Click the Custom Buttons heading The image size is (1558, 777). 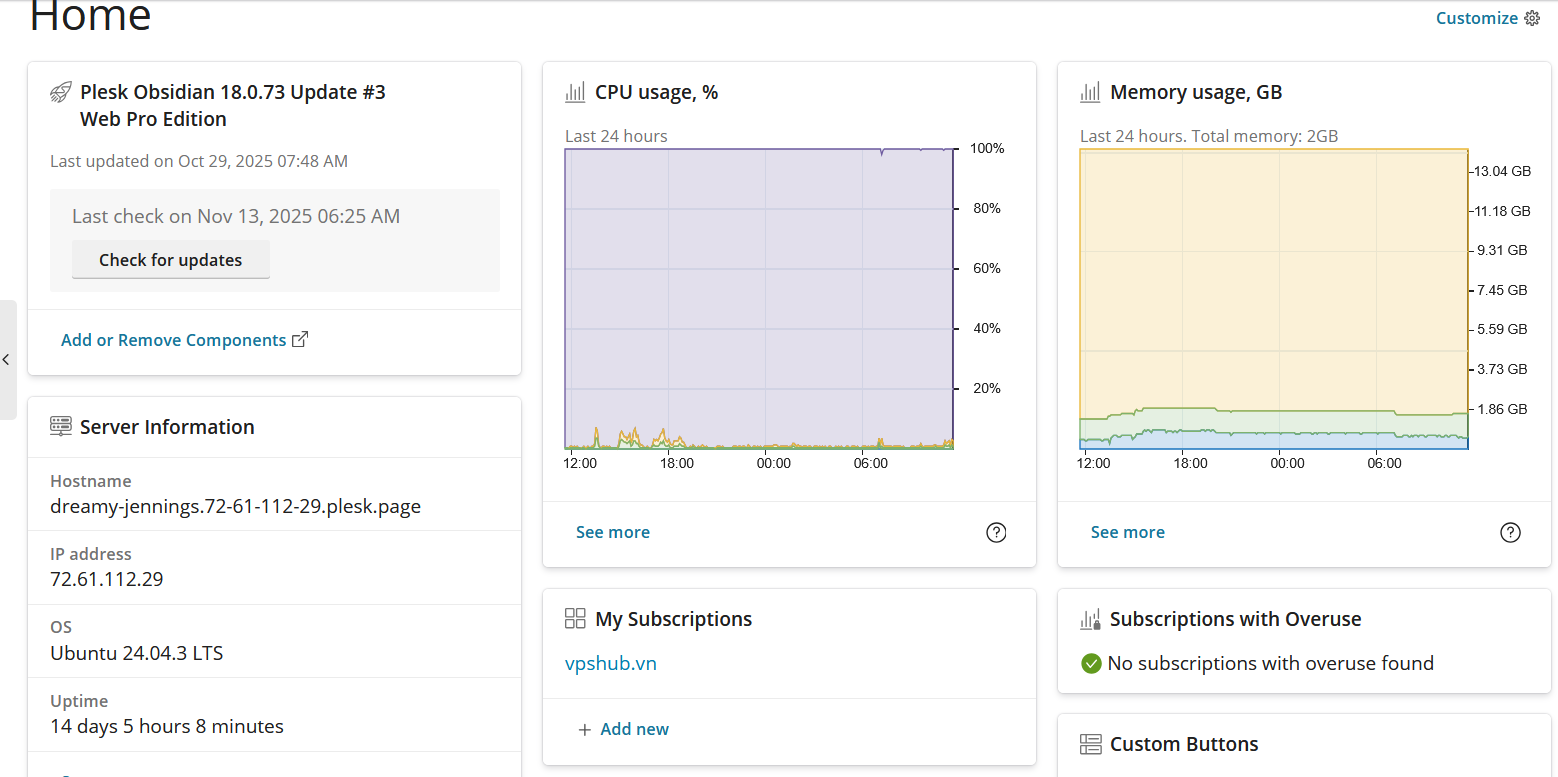click(x=1184, y=744)
